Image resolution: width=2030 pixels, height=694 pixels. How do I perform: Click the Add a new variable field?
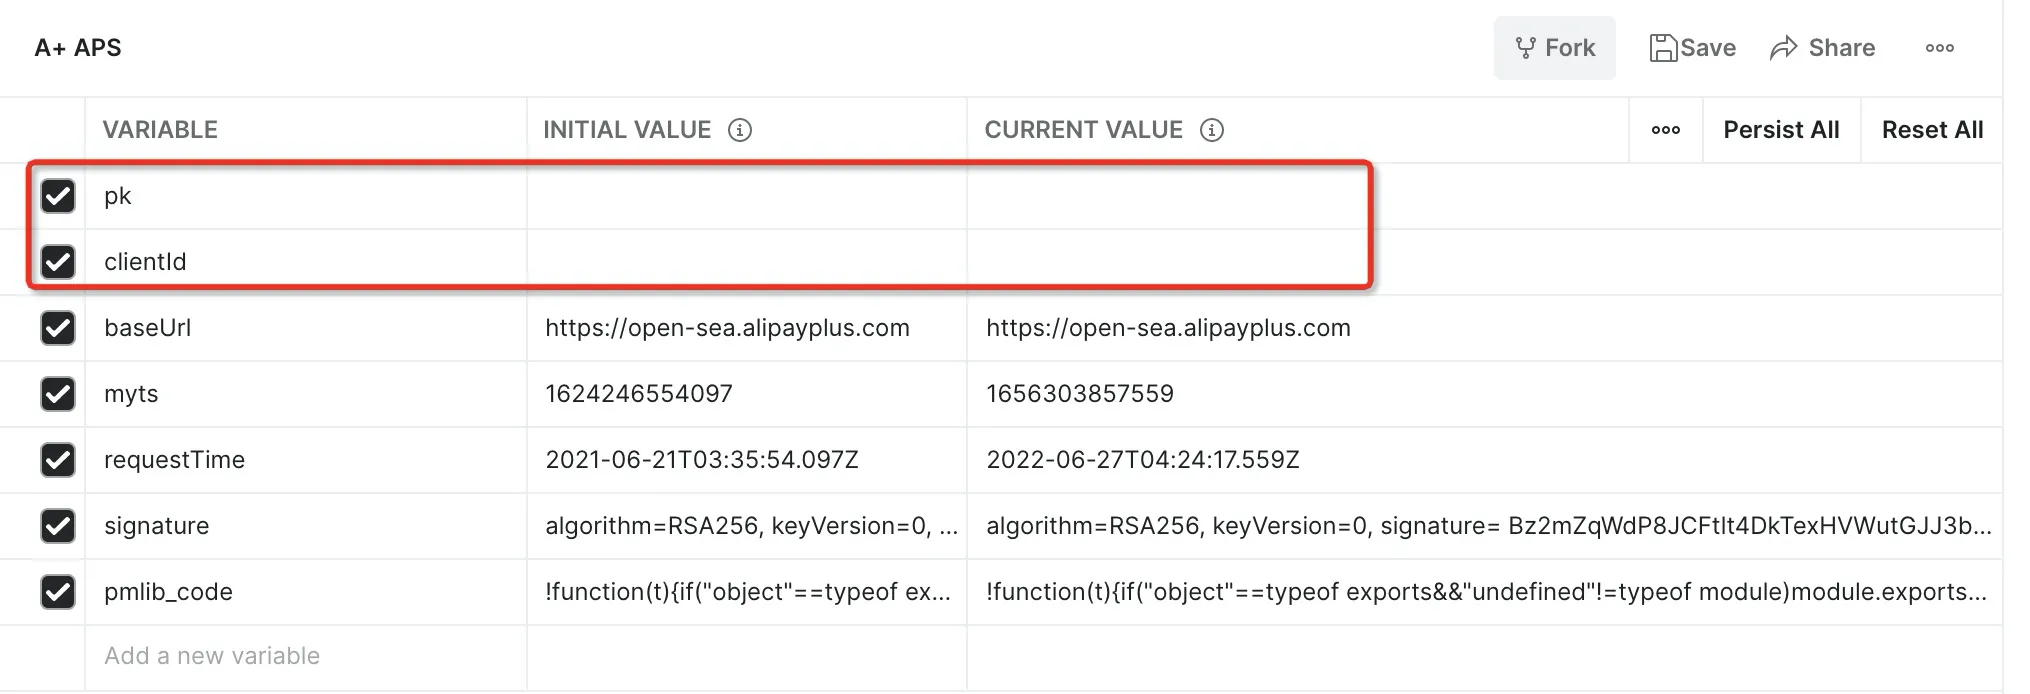(x=305, y=656)
